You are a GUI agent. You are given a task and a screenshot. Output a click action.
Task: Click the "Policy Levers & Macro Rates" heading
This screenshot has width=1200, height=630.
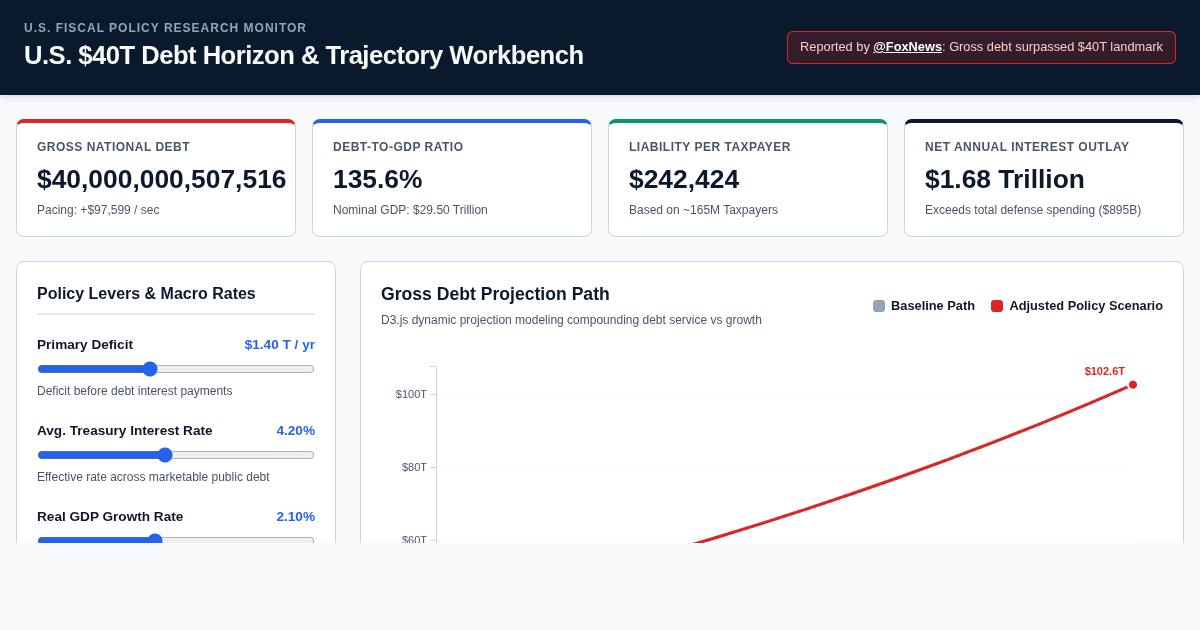(146, 294)
